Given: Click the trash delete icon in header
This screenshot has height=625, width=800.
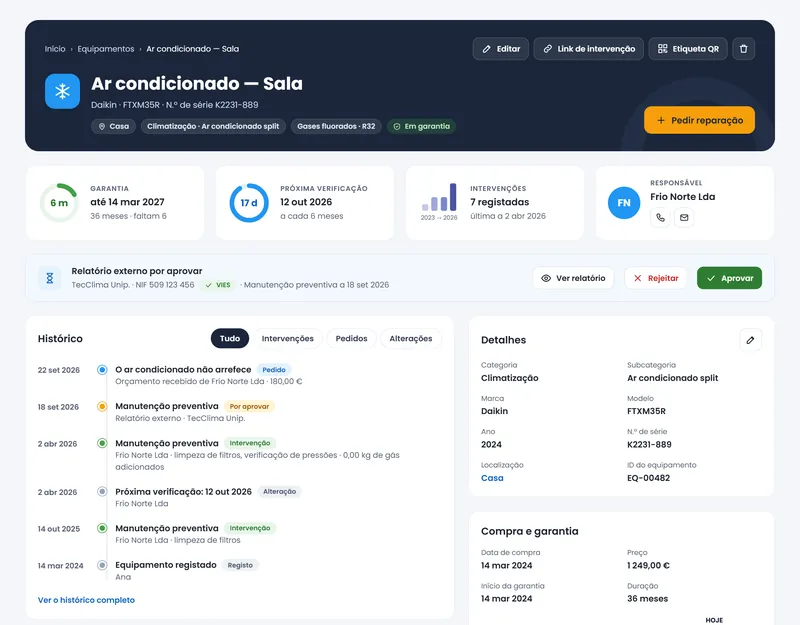Looking at the screenshot, I should (743, 49).
